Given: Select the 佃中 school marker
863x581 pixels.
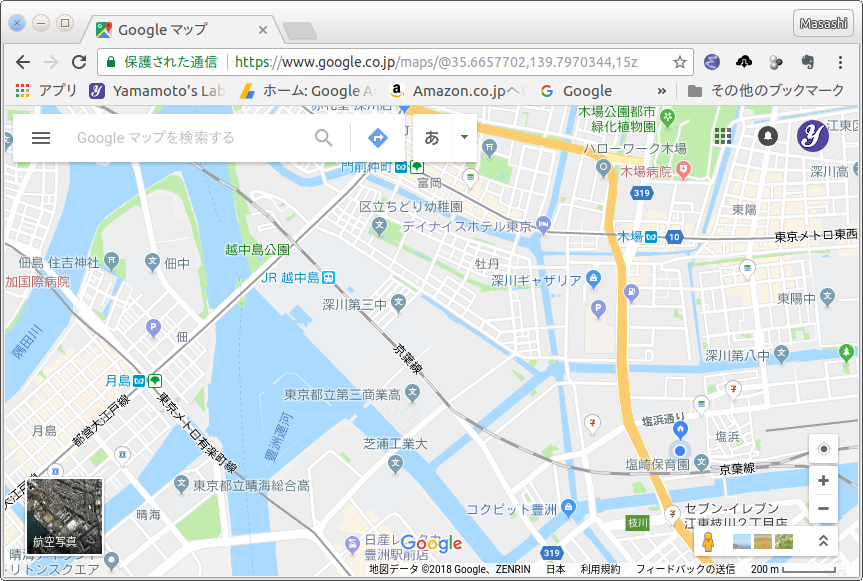Looking at the screenshot, I should click(152, 261).
